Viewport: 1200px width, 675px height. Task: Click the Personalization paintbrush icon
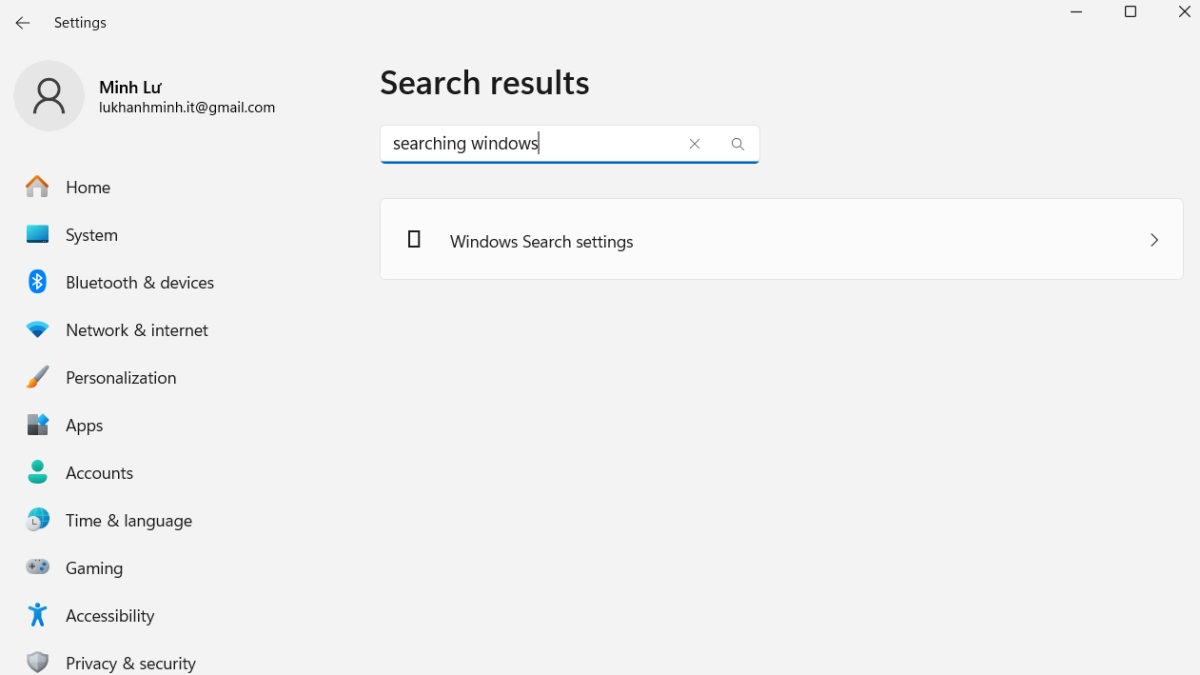point(37,378)
